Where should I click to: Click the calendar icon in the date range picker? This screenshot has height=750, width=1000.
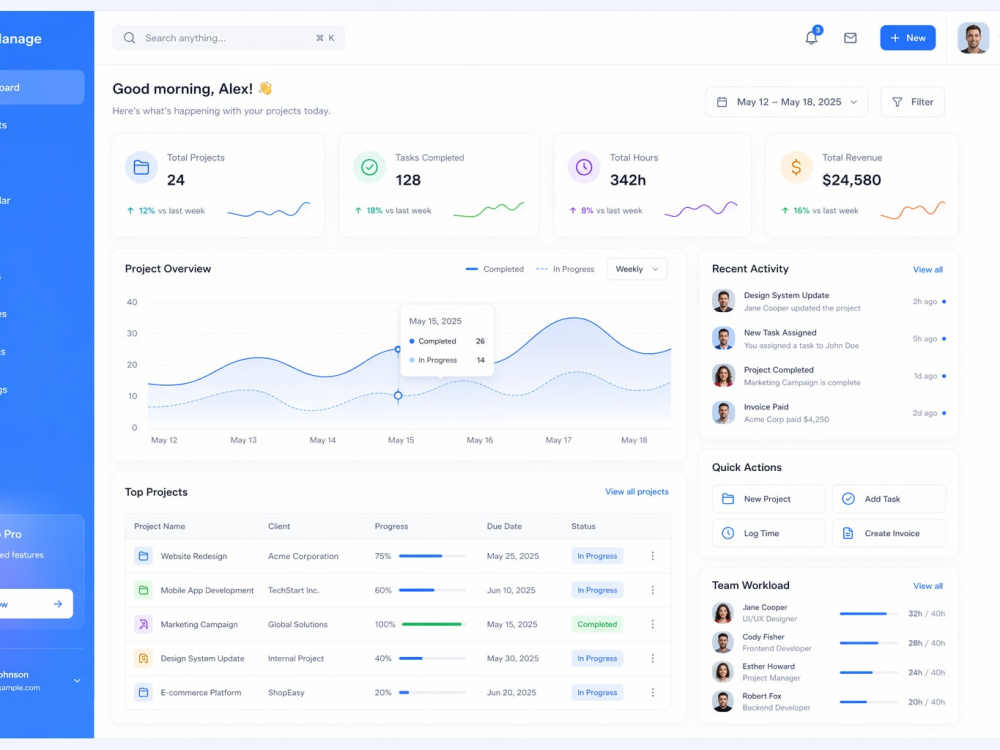pos(722,102)
